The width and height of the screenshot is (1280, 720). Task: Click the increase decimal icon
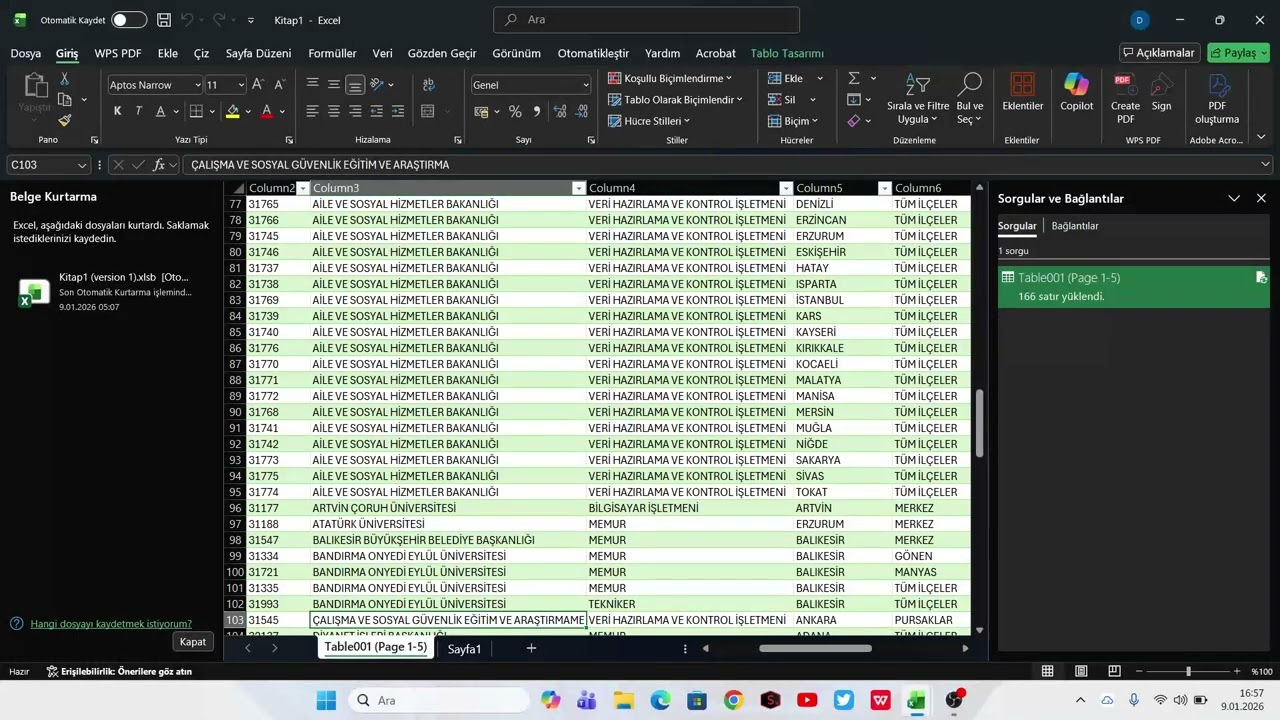[560, 111]
